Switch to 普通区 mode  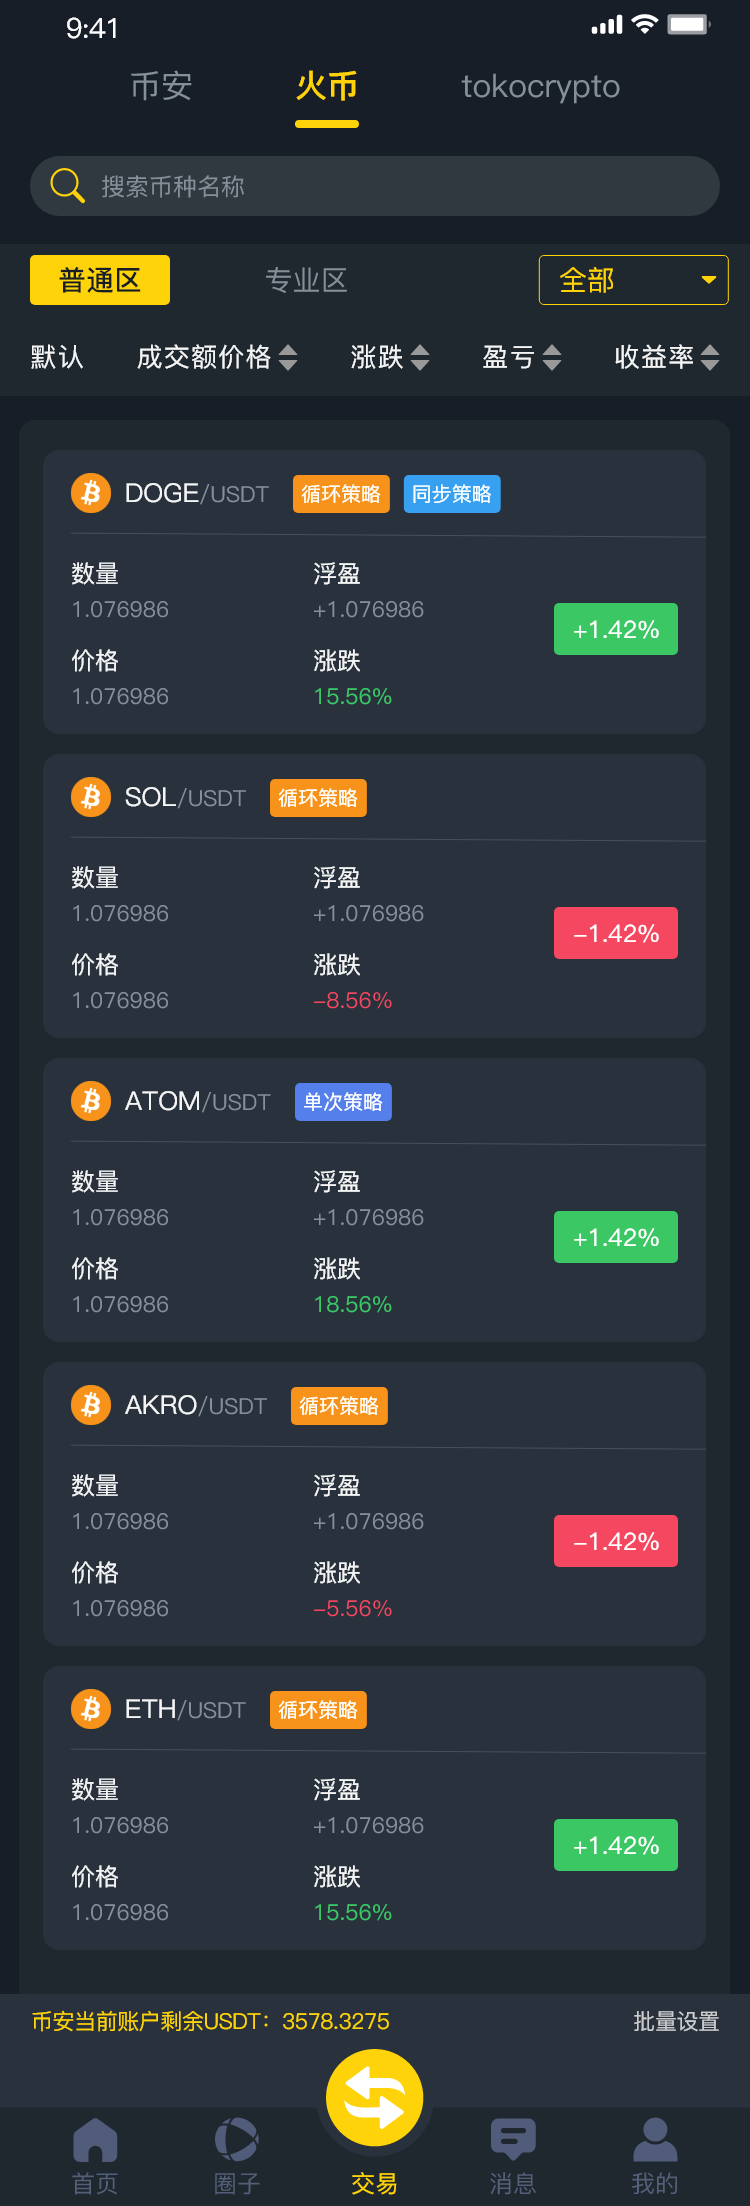(x=100, y=280)
